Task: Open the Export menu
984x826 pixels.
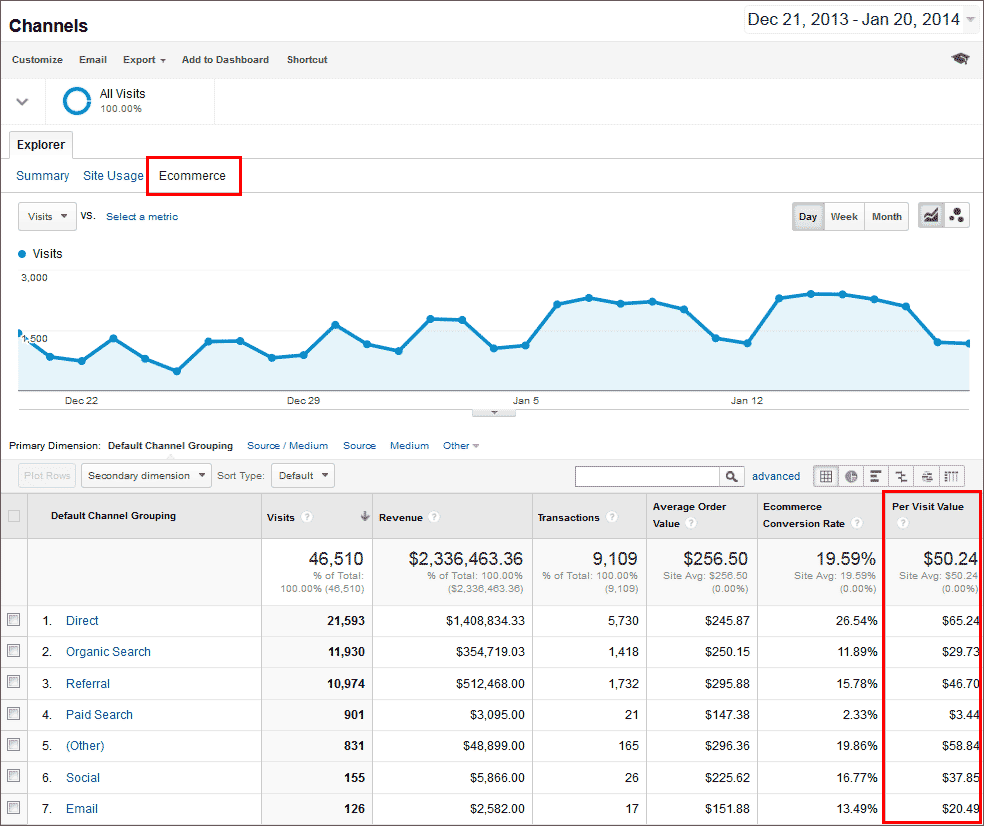Action: (x=144, y=60)
